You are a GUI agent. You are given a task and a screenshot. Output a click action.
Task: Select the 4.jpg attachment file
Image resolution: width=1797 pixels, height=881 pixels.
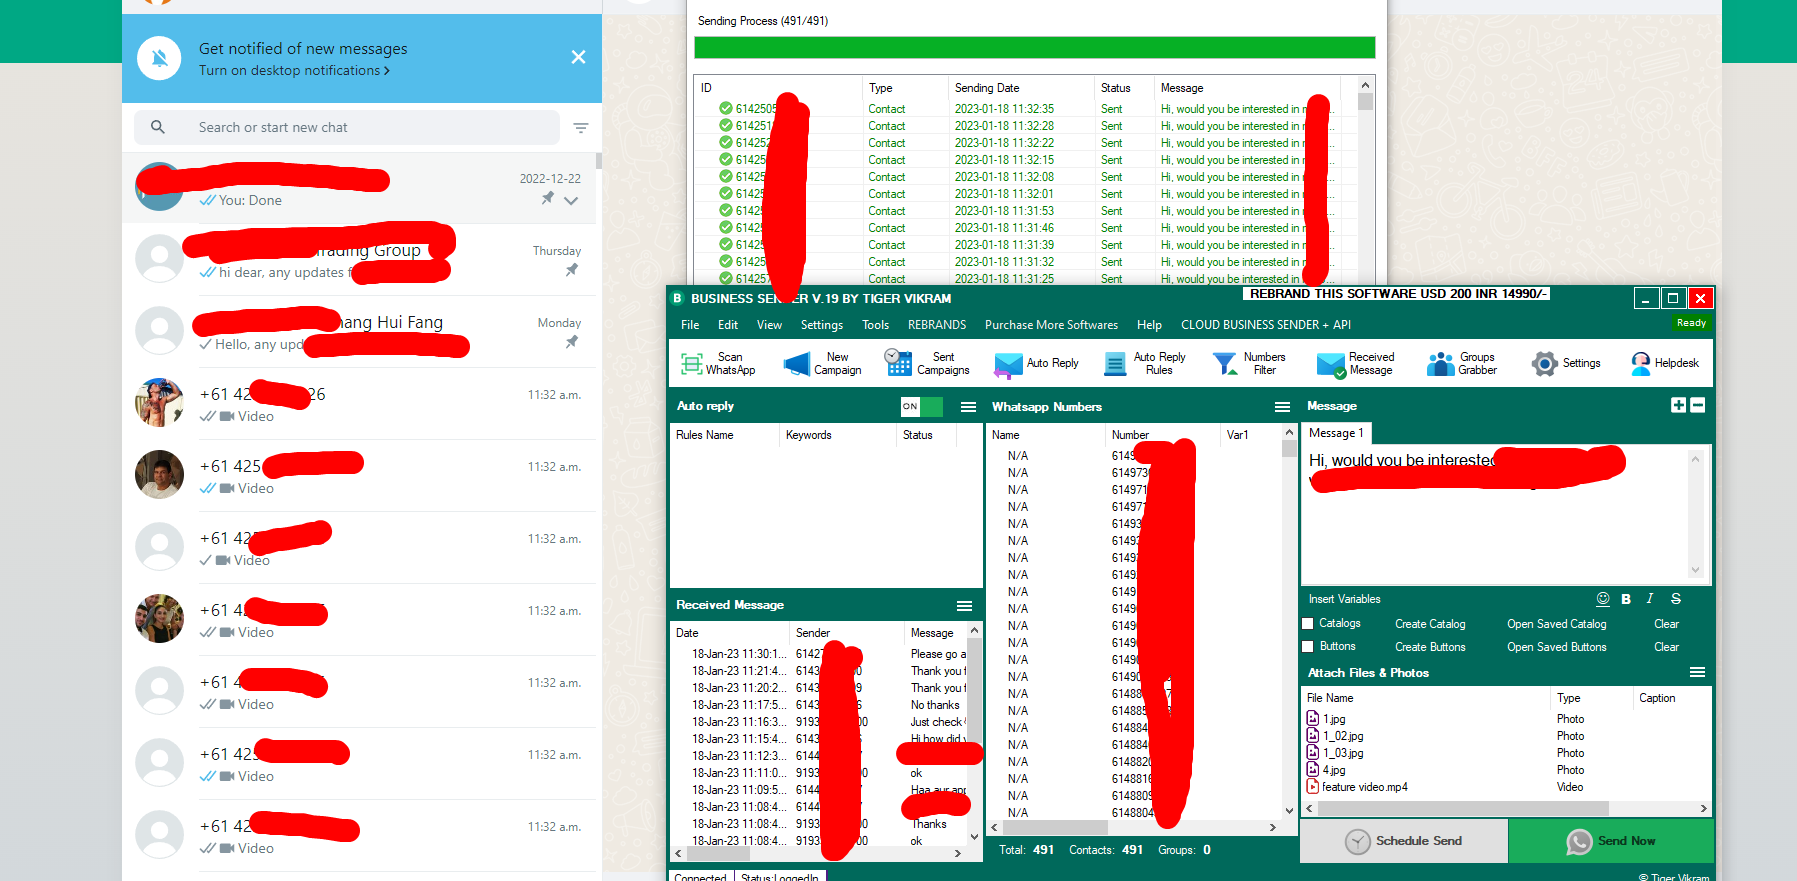coord(1326,770)
